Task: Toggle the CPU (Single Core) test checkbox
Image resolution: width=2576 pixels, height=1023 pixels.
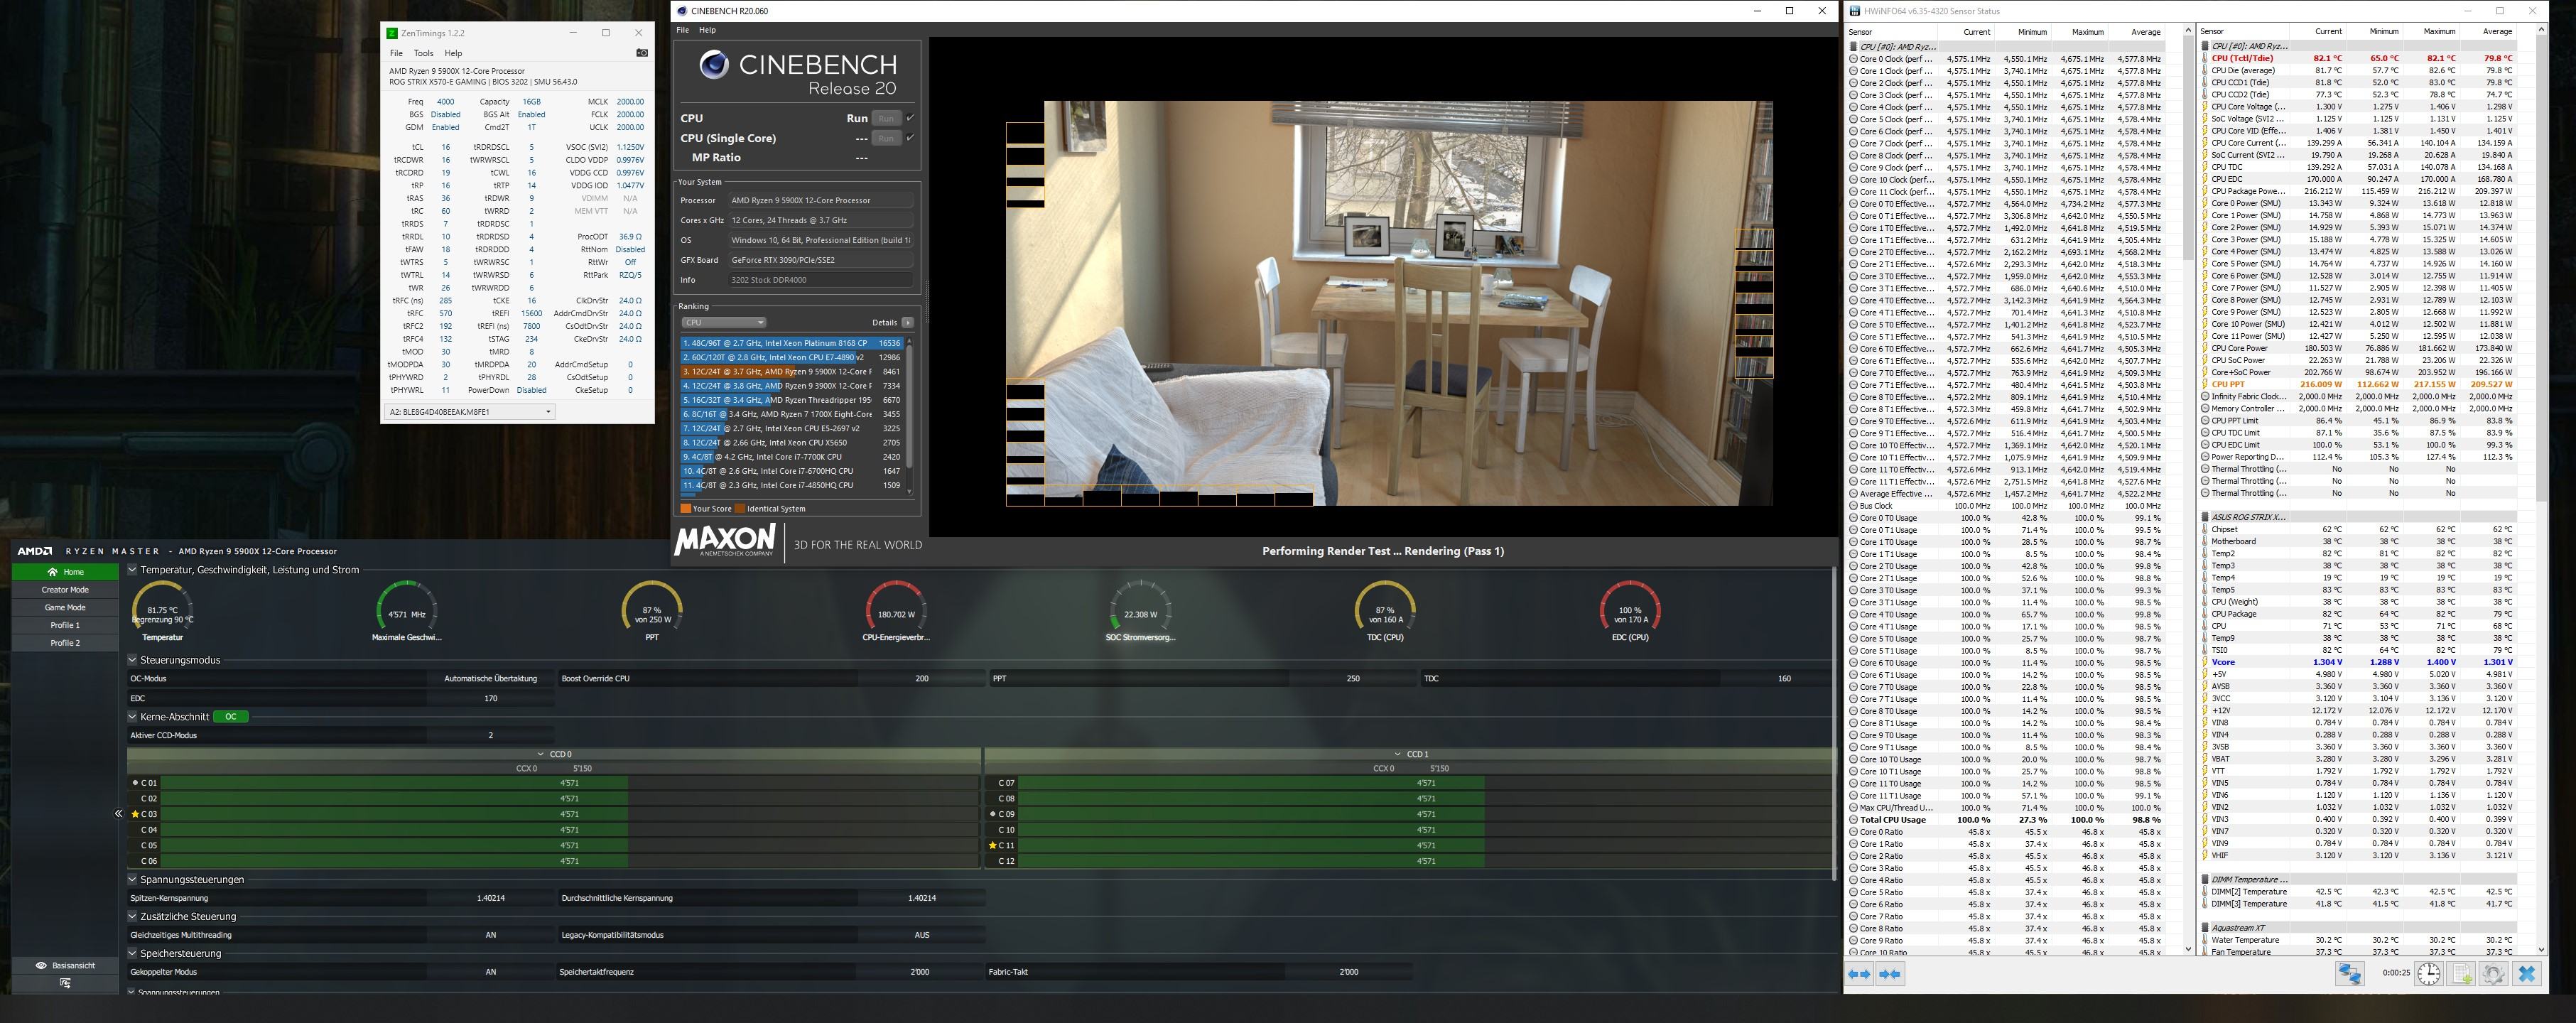Action: coord(910,138)
